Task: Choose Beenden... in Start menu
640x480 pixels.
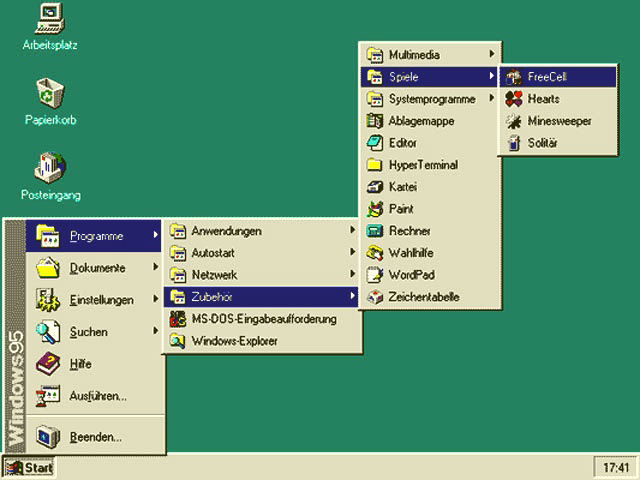Action: [96, 437]
